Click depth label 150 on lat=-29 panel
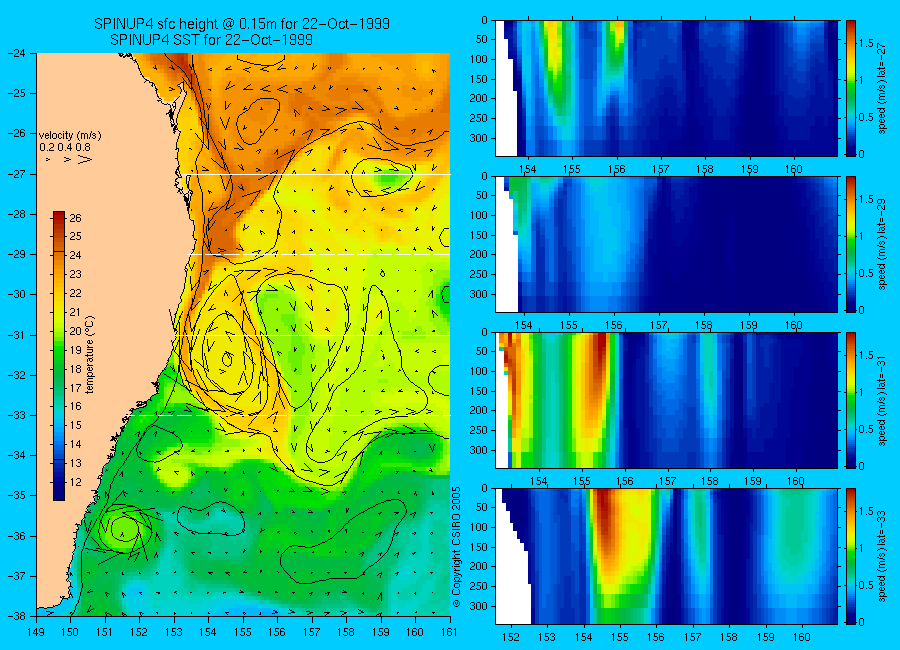Image resolution: width=900 pixels, height=650 pixels. (x=479, y=235)
